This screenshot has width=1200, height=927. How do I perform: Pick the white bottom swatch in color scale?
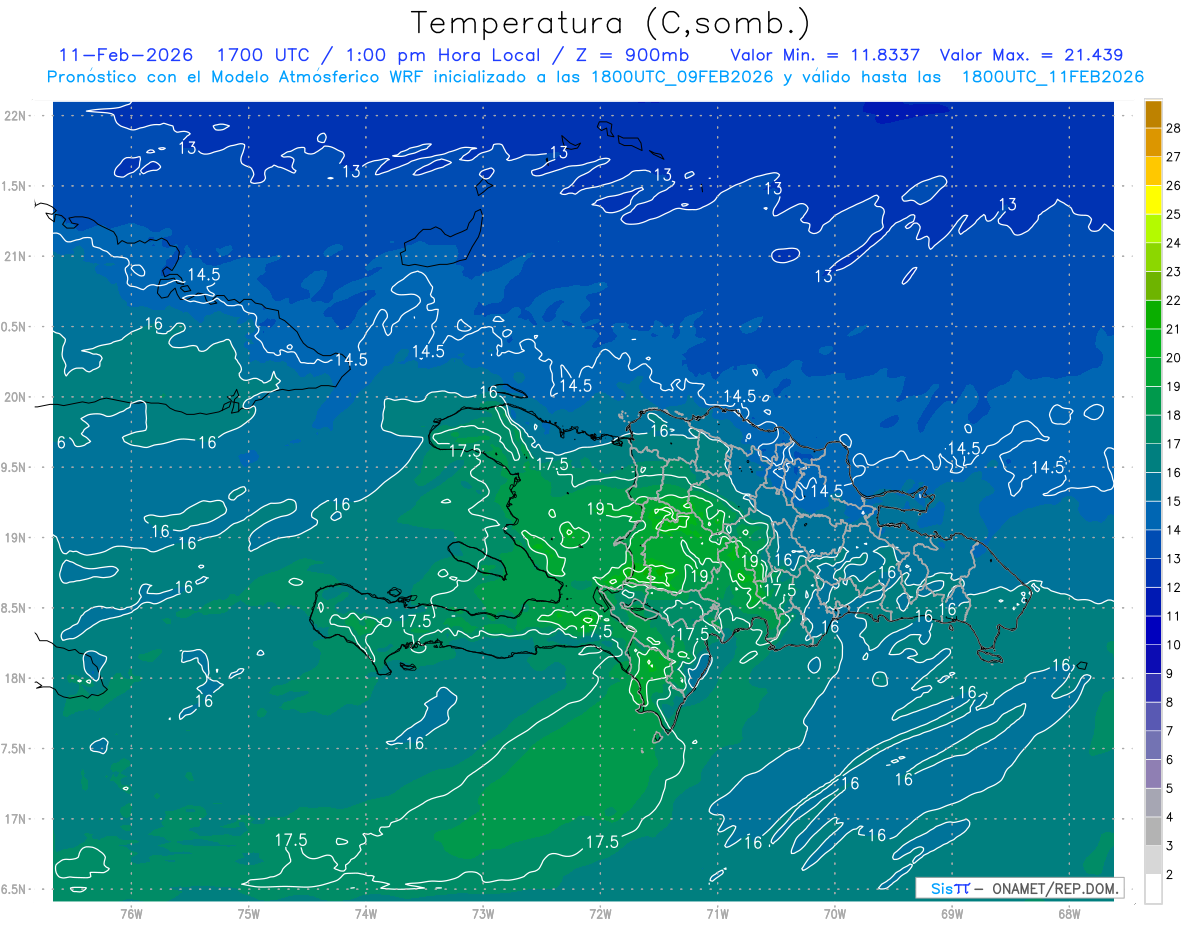1153,888
